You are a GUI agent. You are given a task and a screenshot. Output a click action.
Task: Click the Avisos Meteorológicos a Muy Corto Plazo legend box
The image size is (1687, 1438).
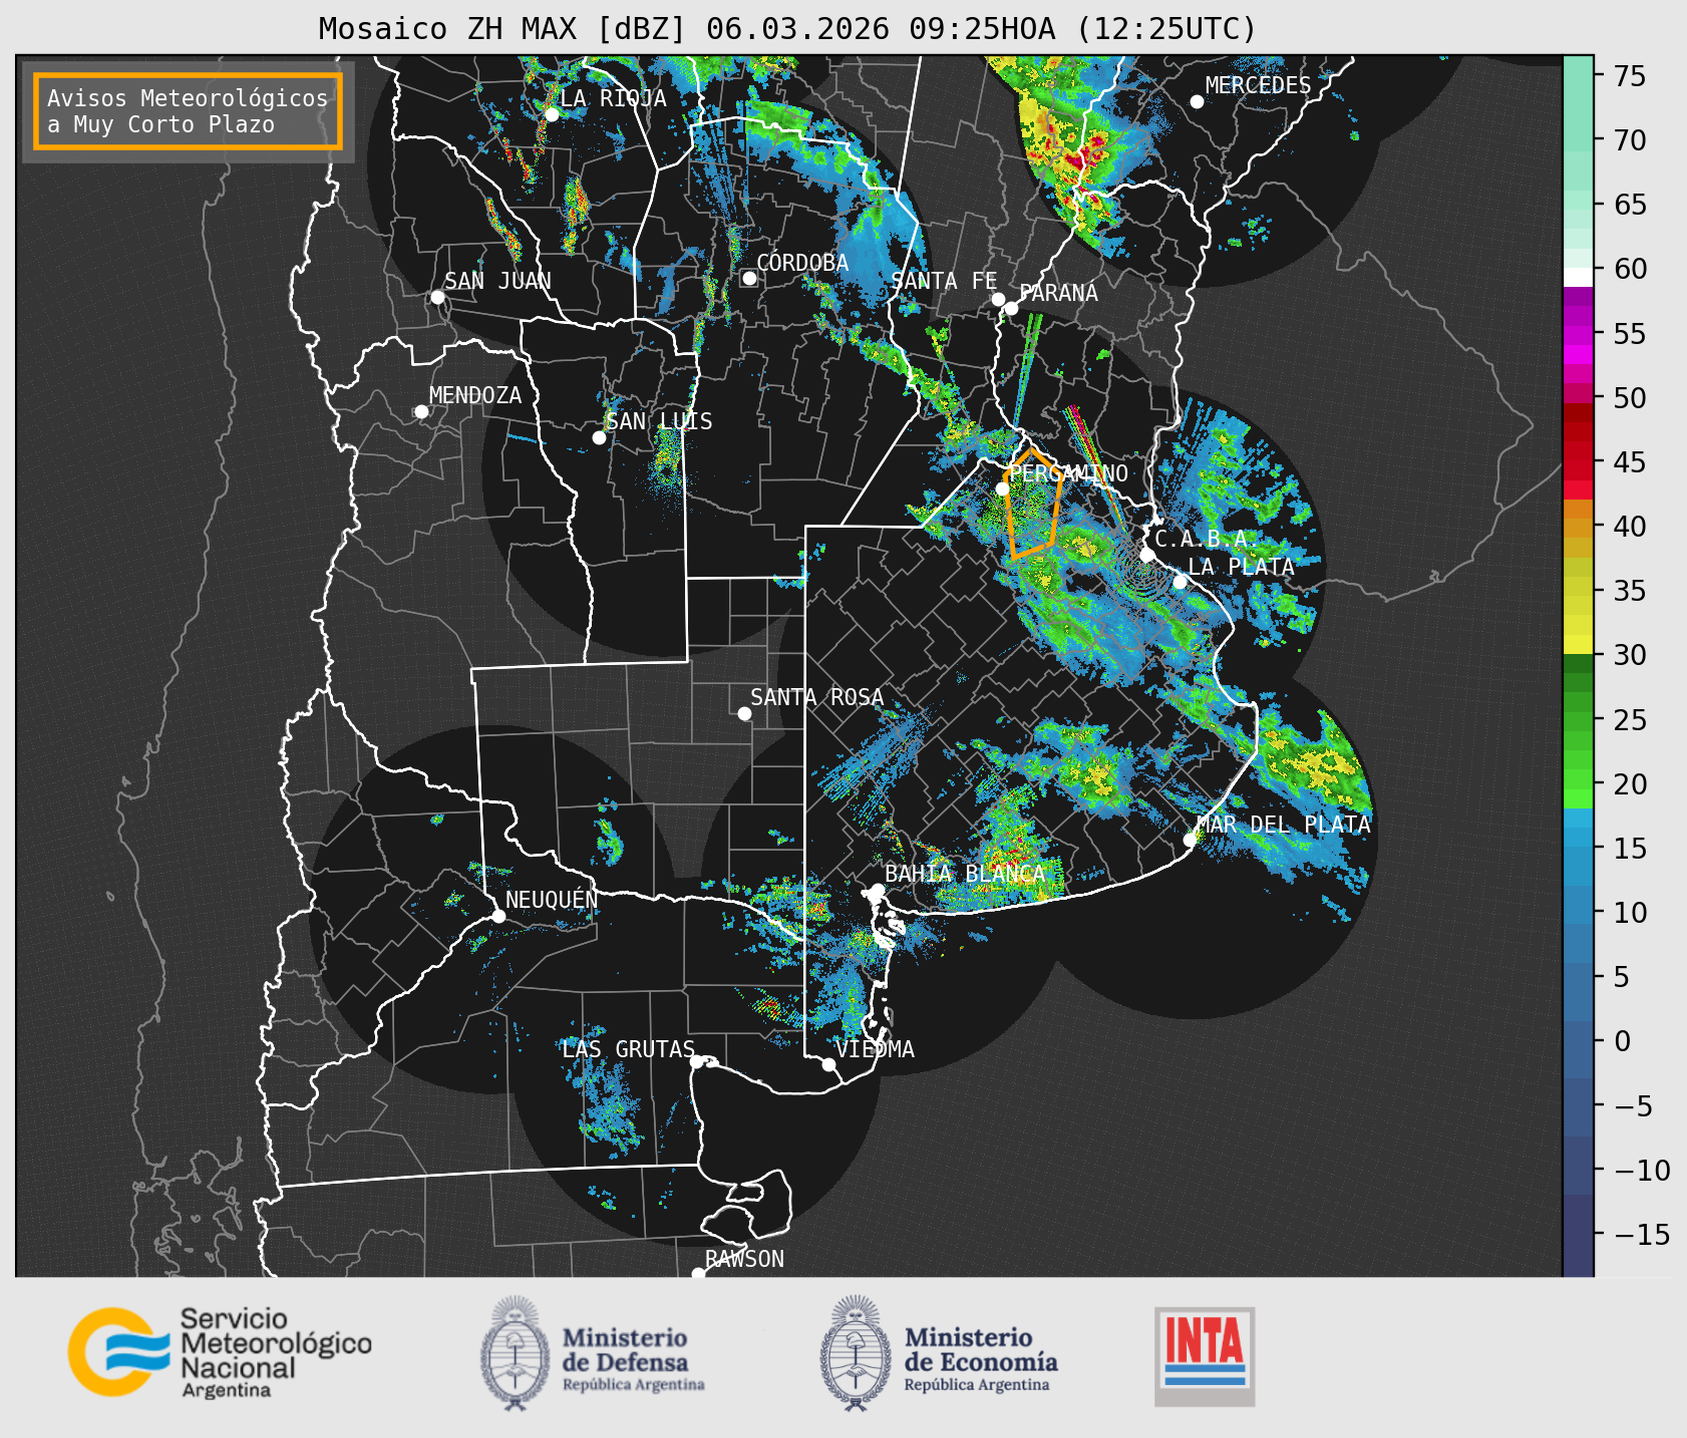[188, 111]
